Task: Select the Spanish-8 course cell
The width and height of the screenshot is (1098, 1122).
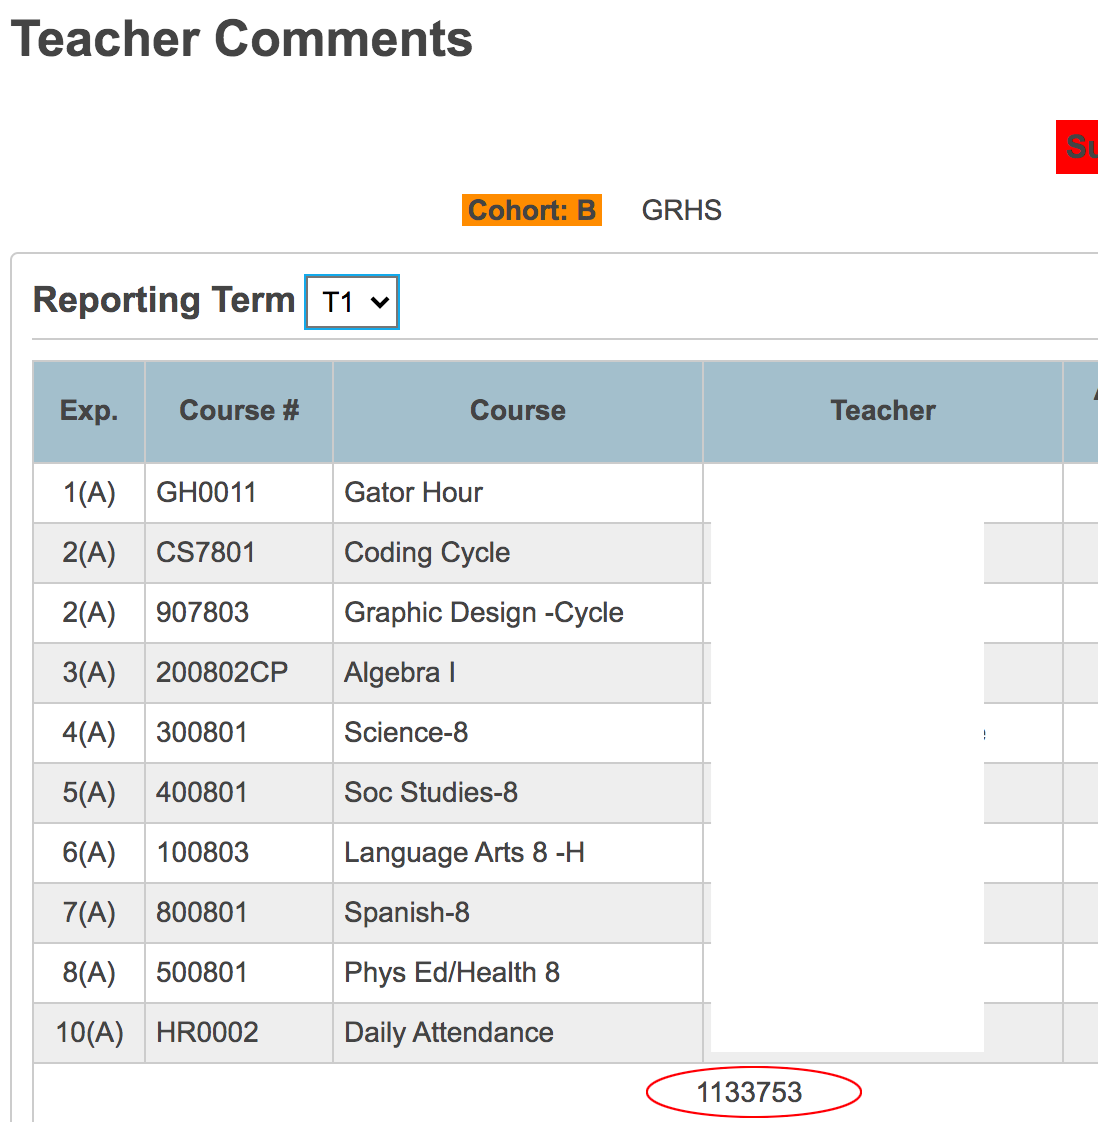Action: tap(518, 914)
